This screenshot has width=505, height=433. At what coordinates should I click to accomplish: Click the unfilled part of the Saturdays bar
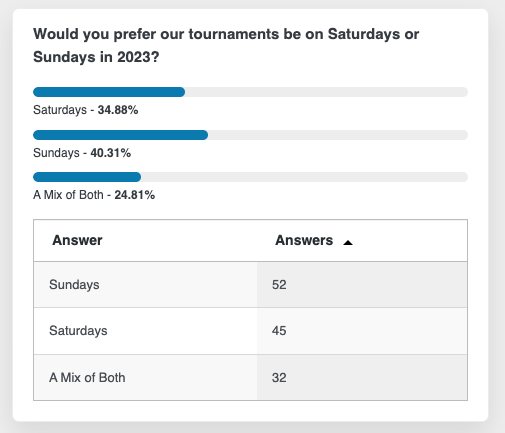[326, 92]
